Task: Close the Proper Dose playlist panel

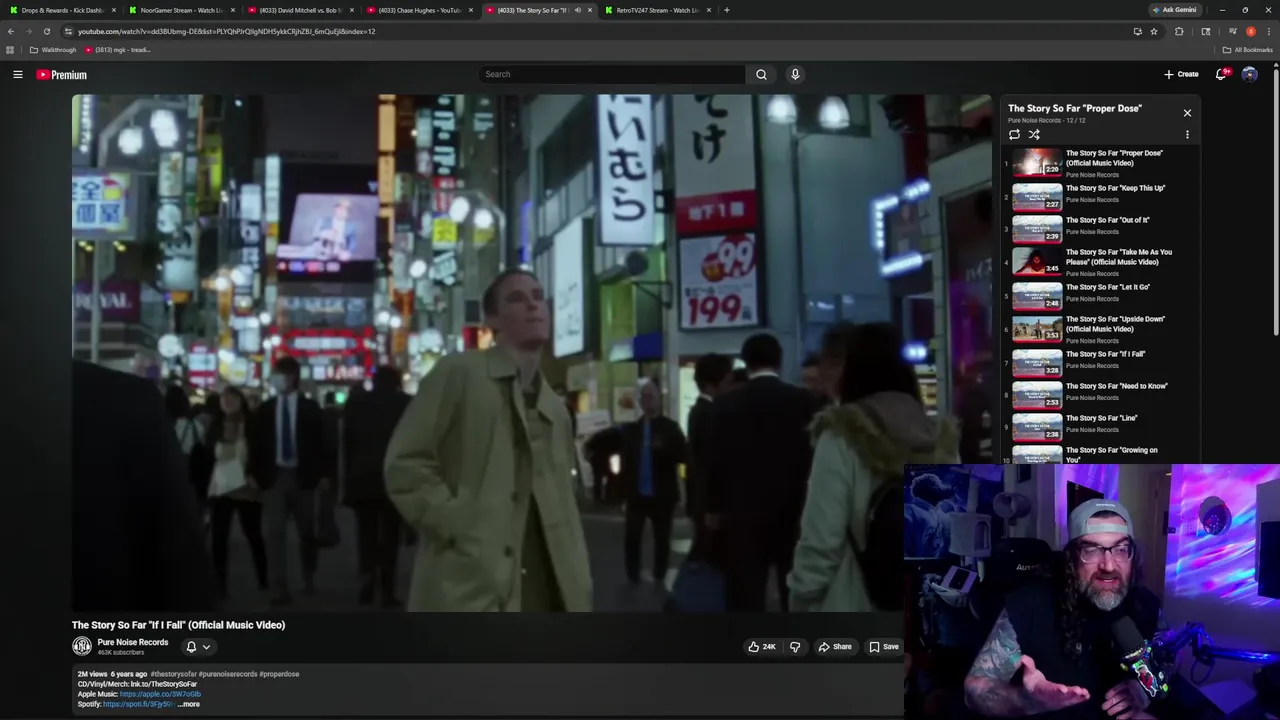Action: 1187,113
